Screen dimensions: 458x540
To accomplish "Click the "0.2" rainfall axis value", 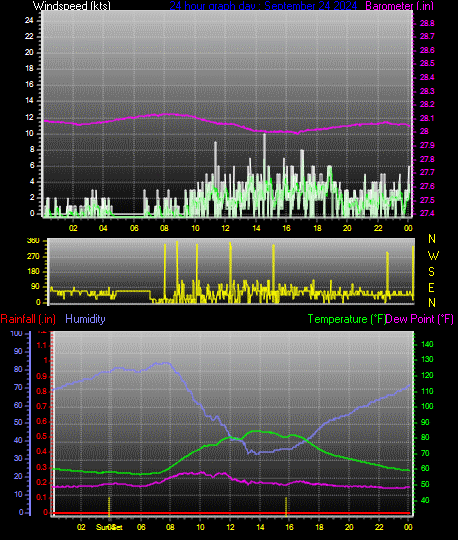I will pyautogui.click(x=42, y=482).
